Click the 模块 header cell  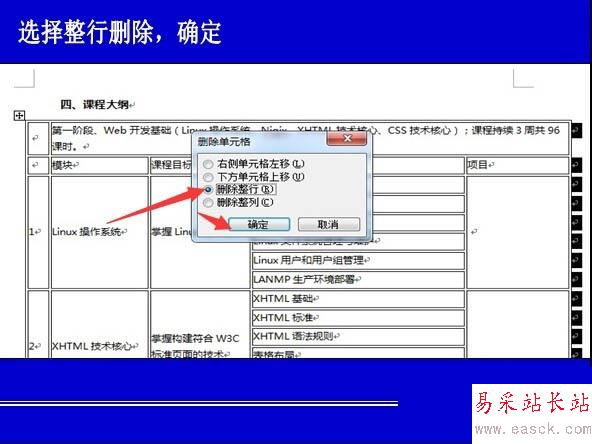click(x=99, y=165)
